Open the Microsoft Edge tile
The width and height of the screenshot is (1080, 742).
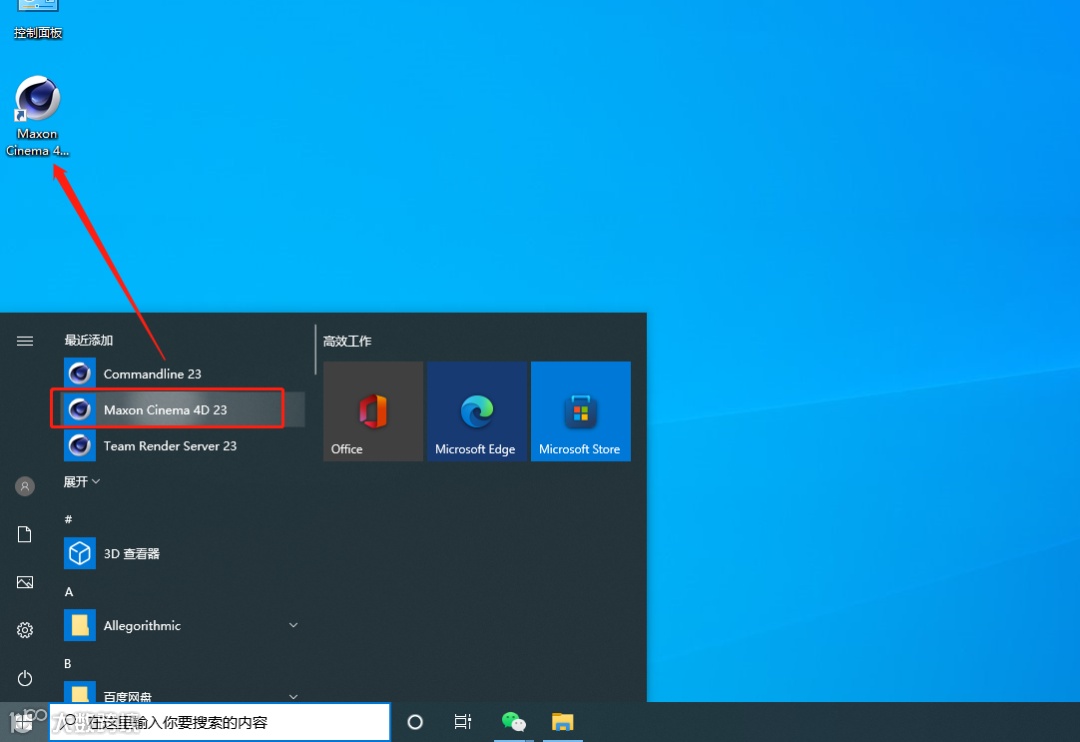click(x=477, y=411)
